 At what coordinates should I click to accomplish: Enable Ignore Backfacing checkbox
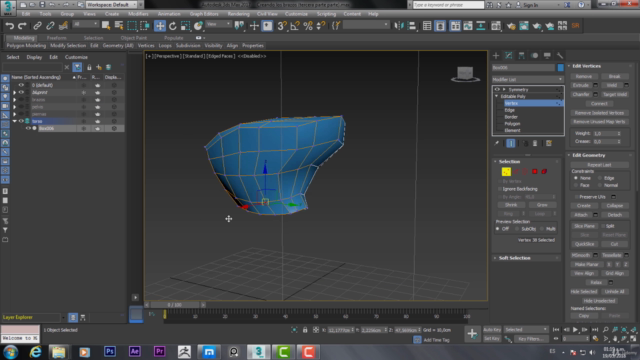click(x=500, y=189)
